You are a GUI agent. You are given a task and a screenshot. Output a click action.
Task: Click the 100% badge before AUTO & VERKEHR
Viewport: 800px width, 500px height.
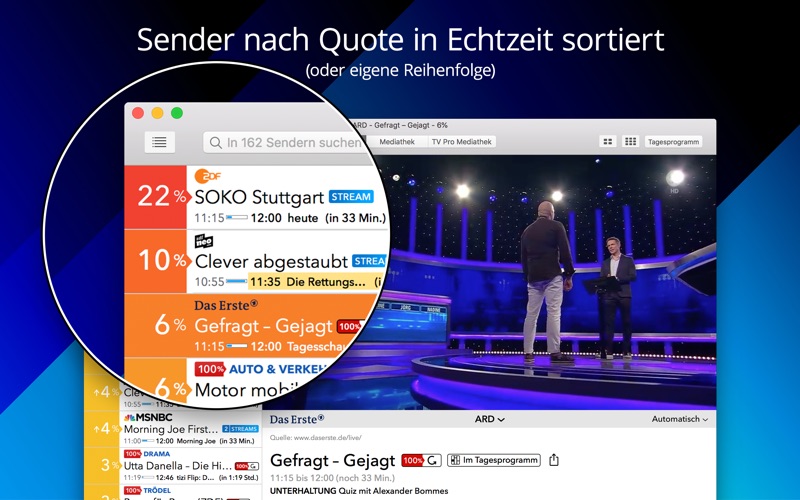(x=210, y=369)
